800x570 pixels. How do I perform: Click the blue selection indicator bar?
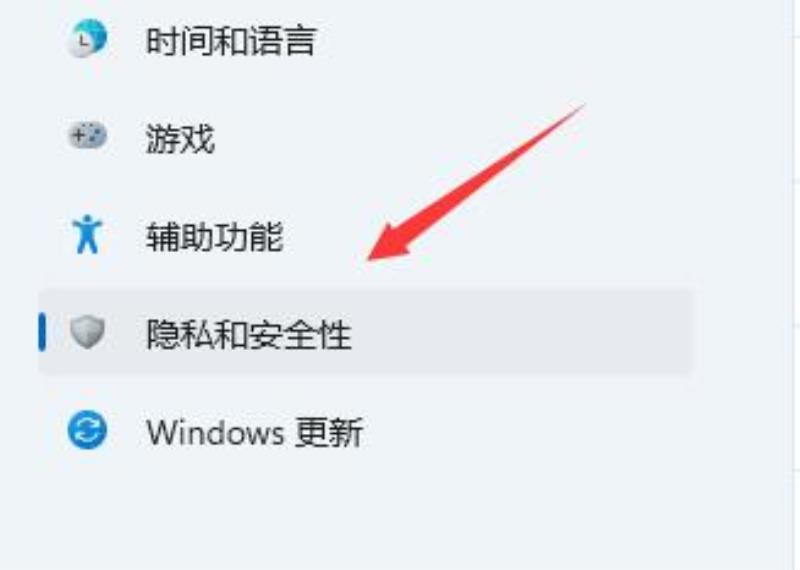point(42,332)
